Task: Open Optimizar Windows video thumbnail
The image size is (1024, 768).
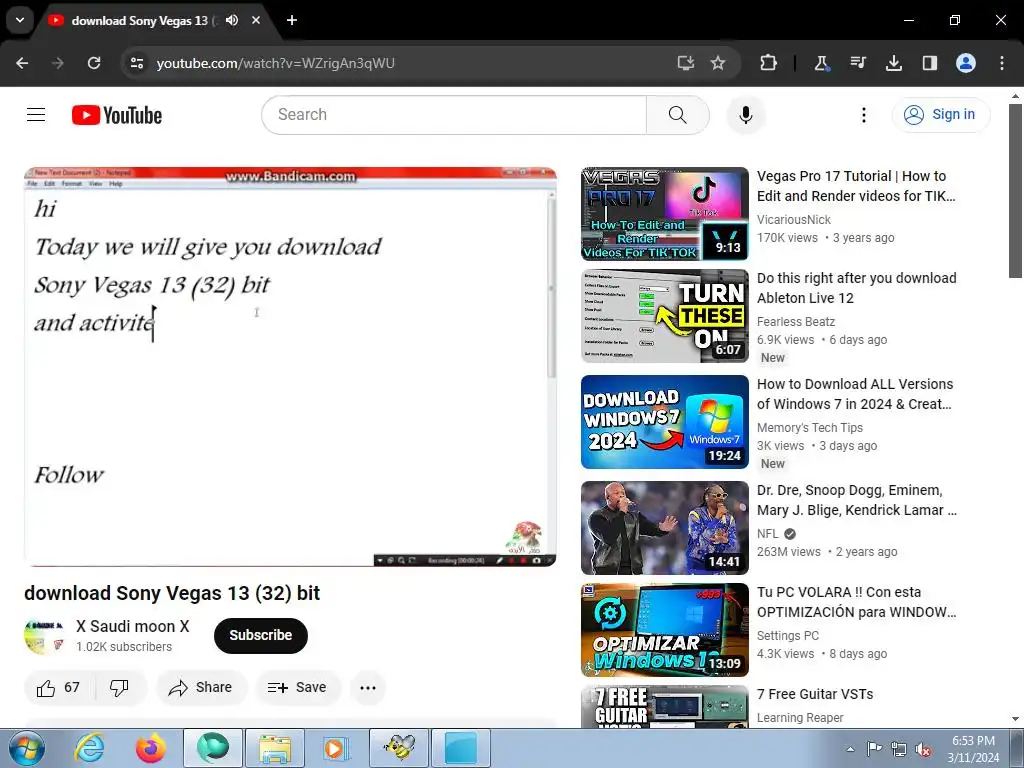Action: tap(665, 630)
